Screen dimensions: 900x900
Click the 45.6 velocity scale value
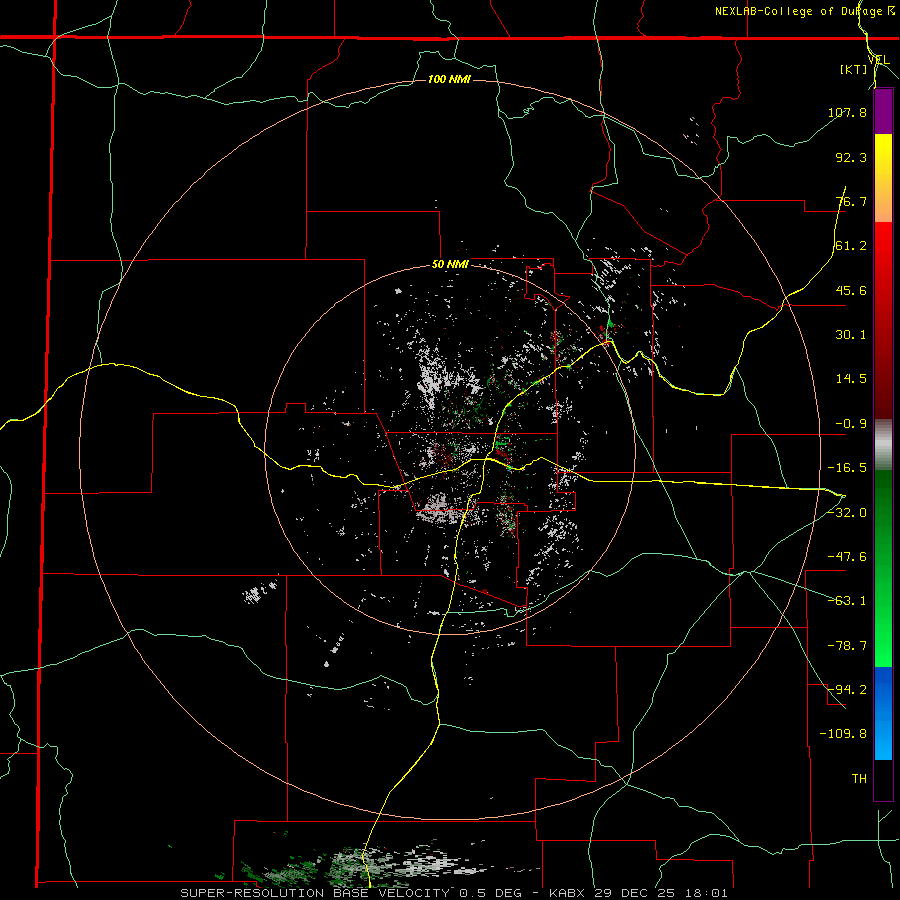(x=851, y=290)
